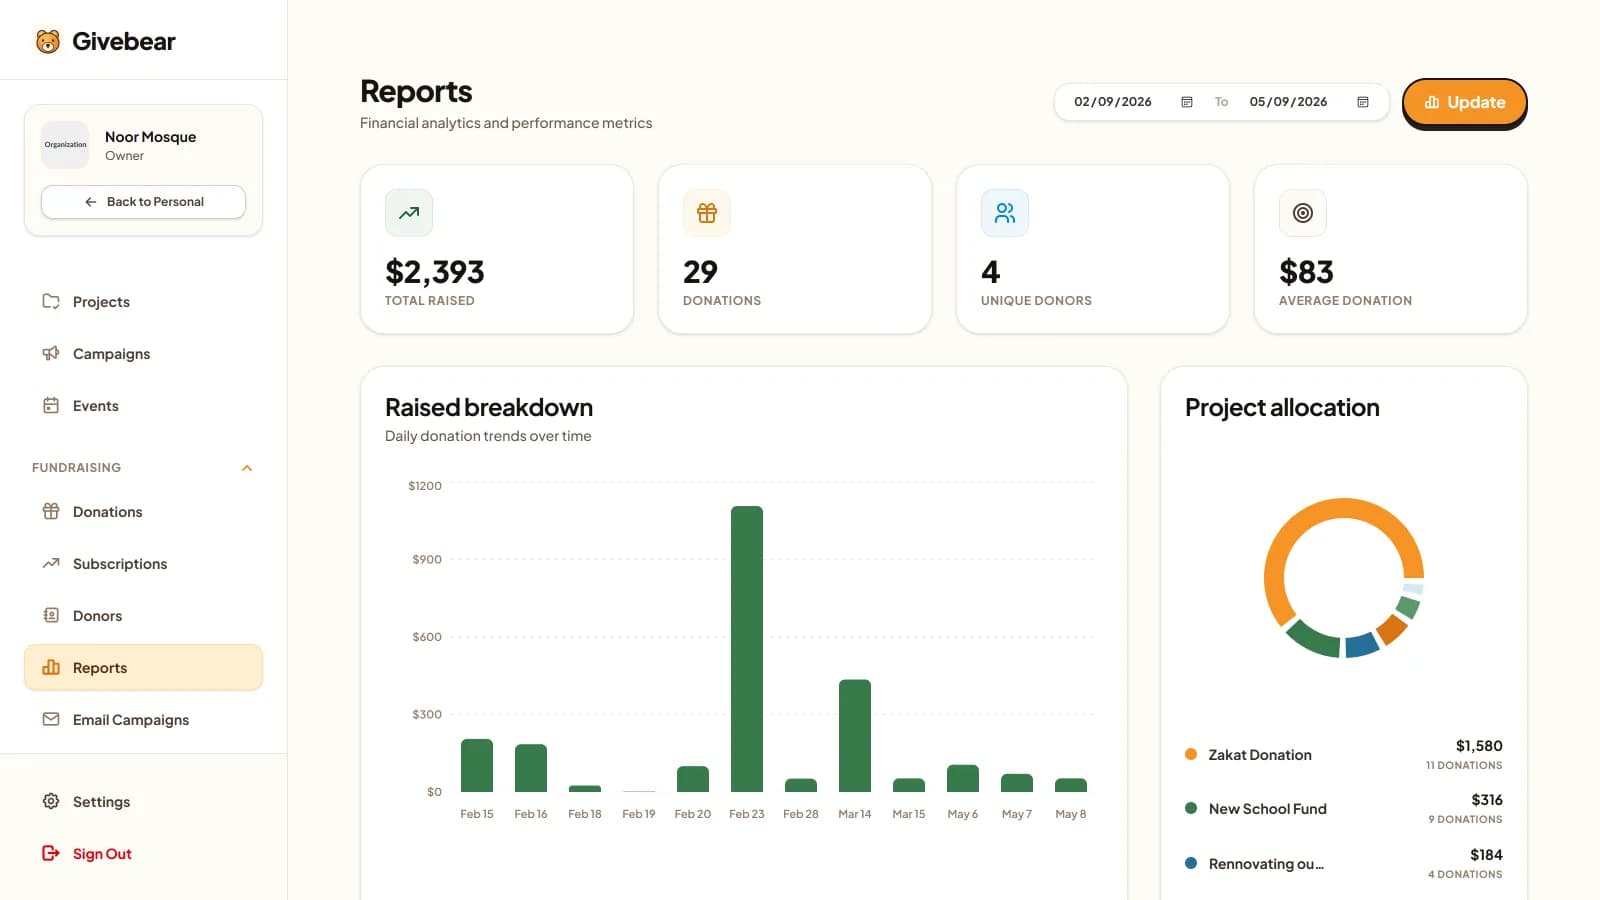Viewport: 1600px width, 900px height.
Task: Click the $1,580 allocation amount
Action: click(x=1479, y=746)
